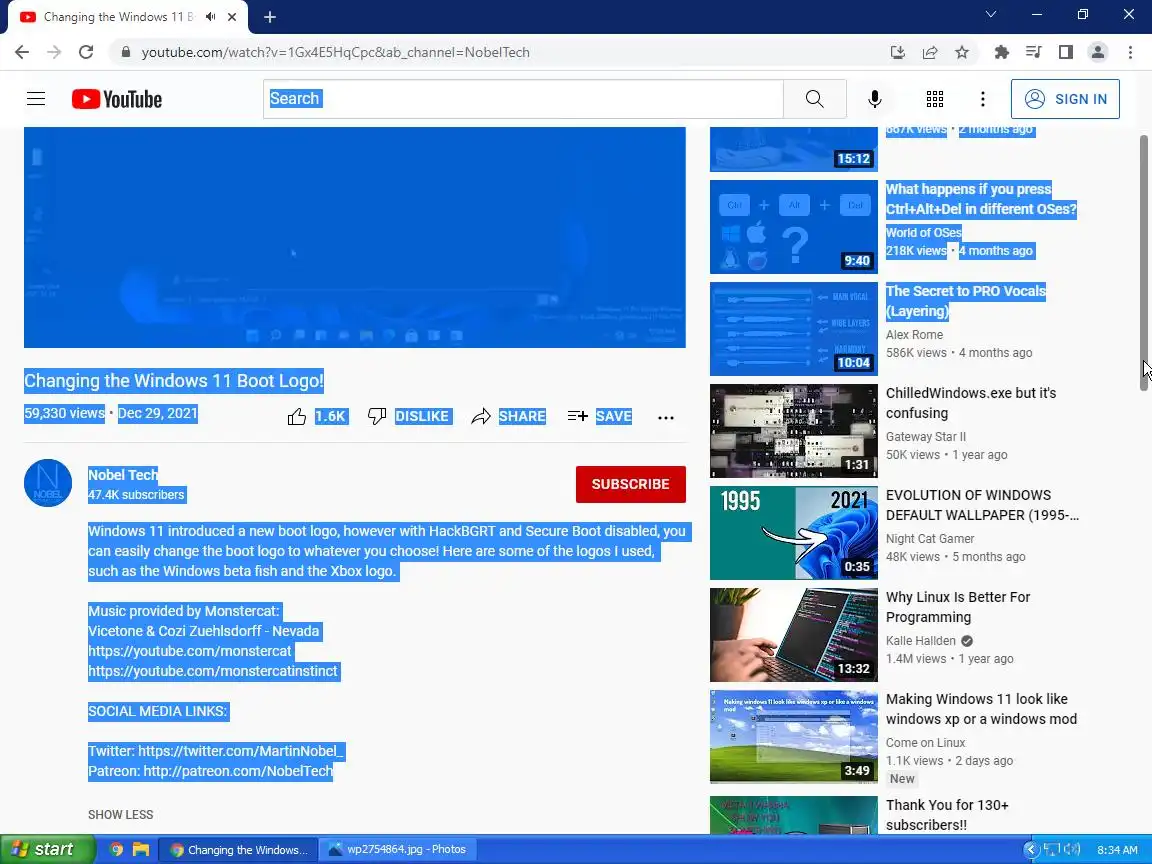Open file explorer quick launch folder icon
Image resolution: width=1152 pixels, height=864 pixels.
tap(141, 849)
